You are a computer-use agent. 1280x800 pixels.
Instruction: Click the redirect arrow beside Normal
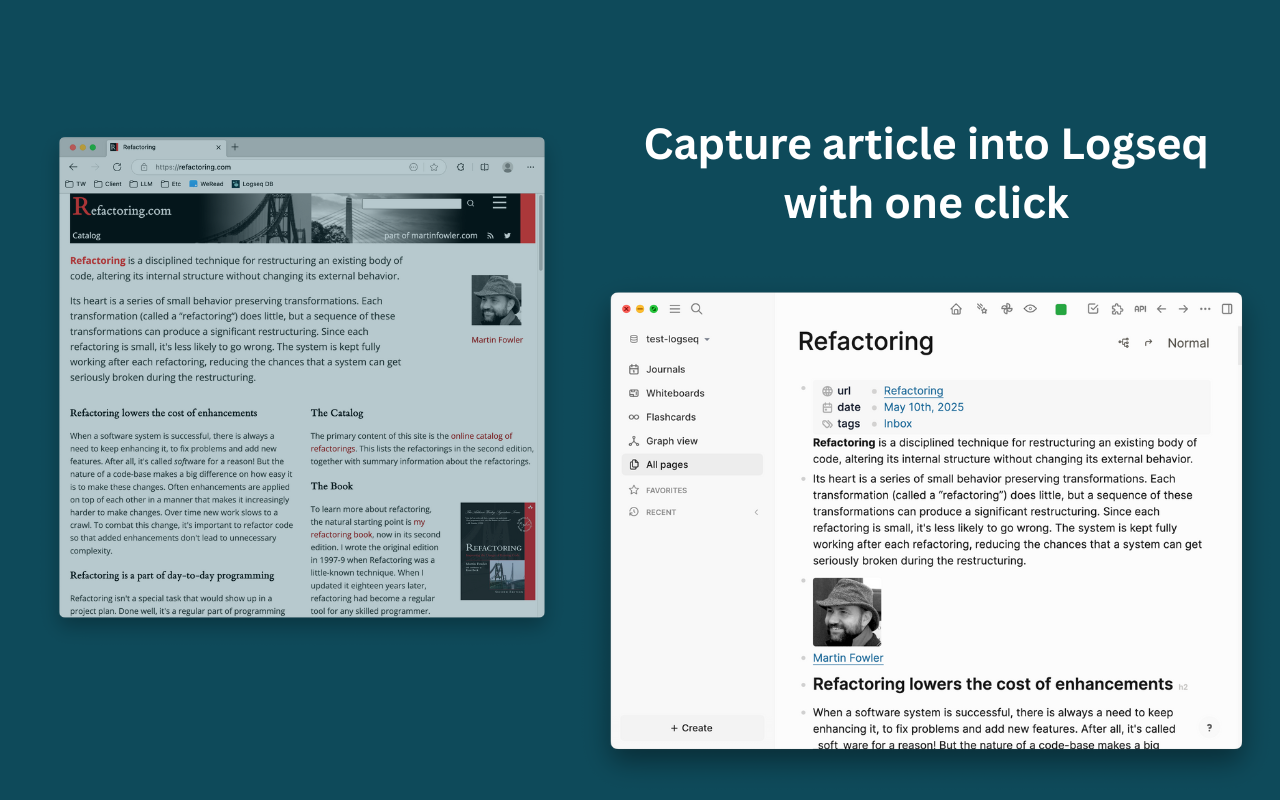[x=1149, y=343]
